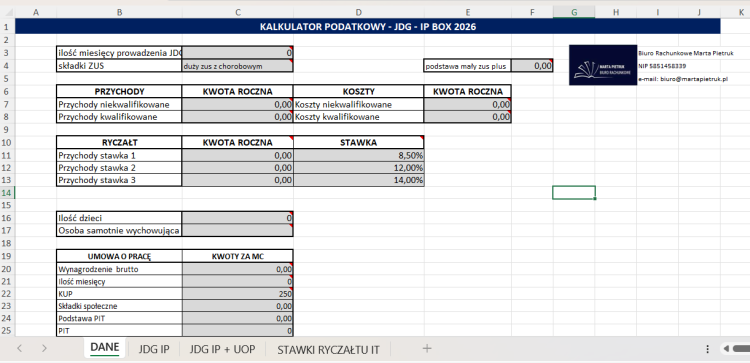
Task: Click podstawa mały zus plus value cell
Action: (532, 66)
